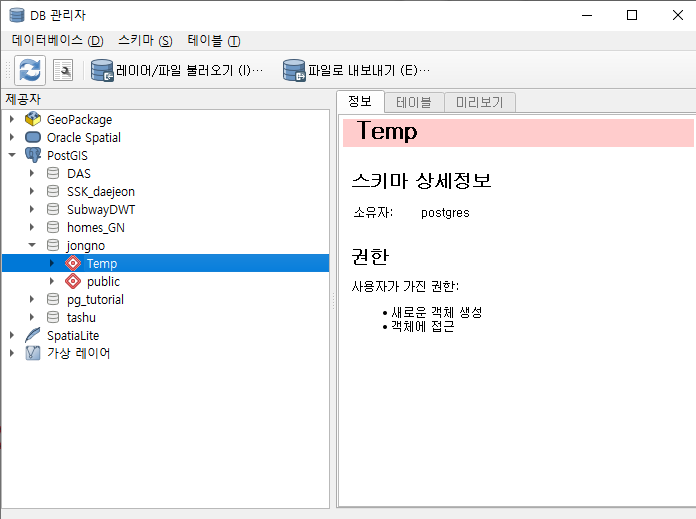The image size is (696, 519).
Task: Select the Oracle Spatial tree item
Action: coord(84,138)
